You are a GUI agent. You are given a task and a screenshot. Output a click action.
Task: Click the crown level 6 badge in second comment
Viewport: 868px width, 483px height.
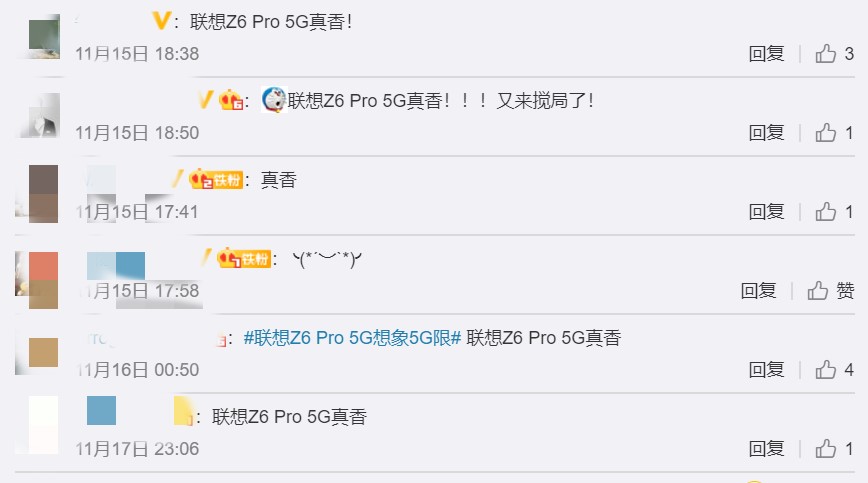pyautogui.click(x=231, y=101)
